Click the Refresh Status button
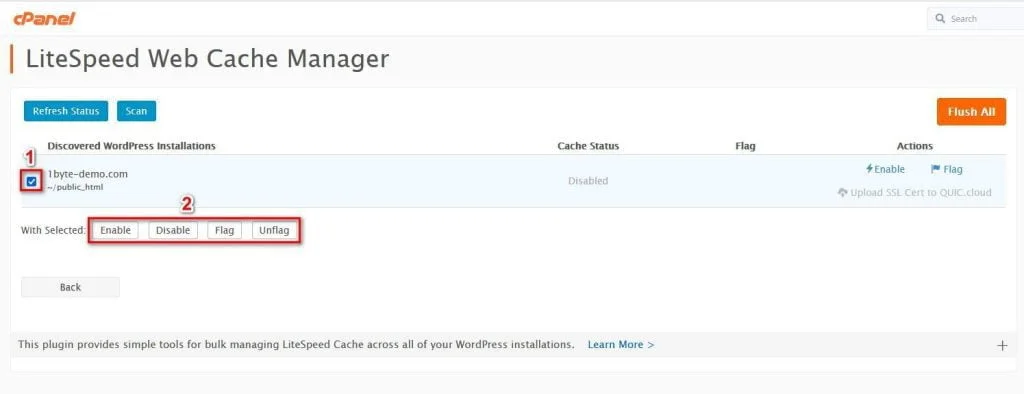 (66, 111)
